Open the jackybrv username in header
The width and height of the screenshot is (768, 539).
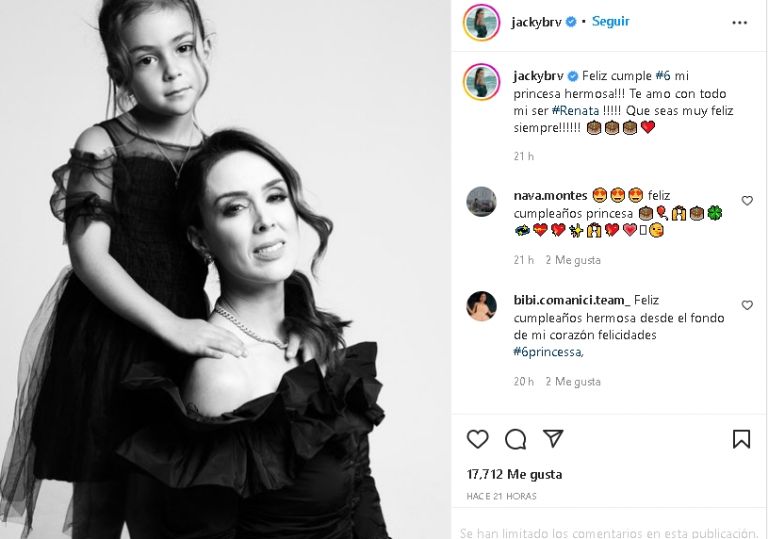[536, 22]
